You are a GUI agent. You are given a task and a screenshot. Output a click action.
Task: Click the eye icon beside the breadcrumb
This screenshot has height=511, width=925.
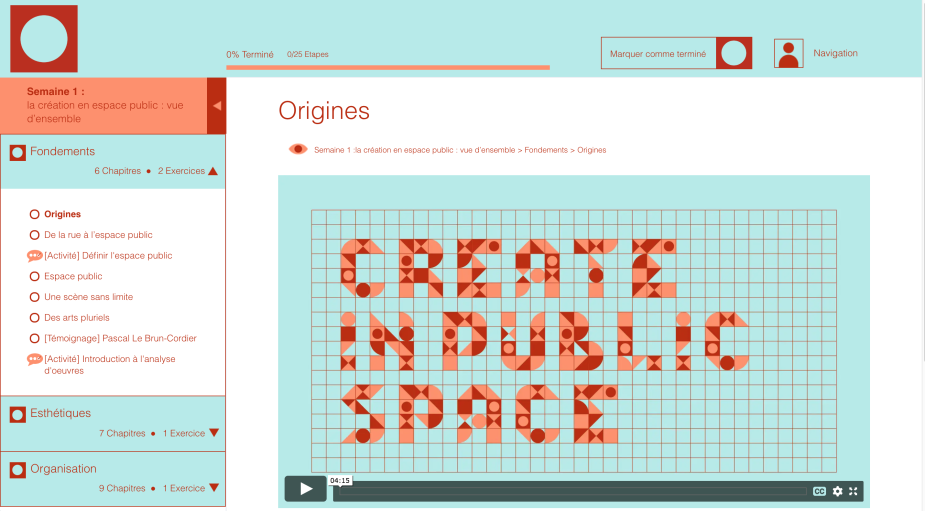(x=298, y=149)
